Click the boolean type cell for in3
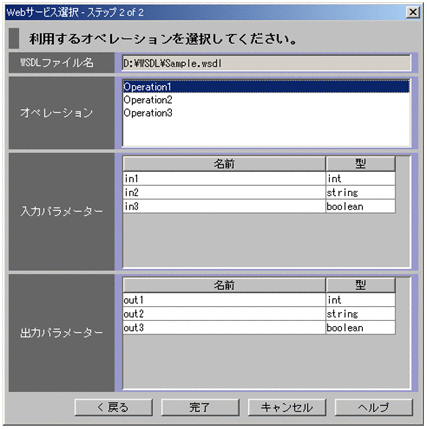The image size is (427, 429). (360, 207)
